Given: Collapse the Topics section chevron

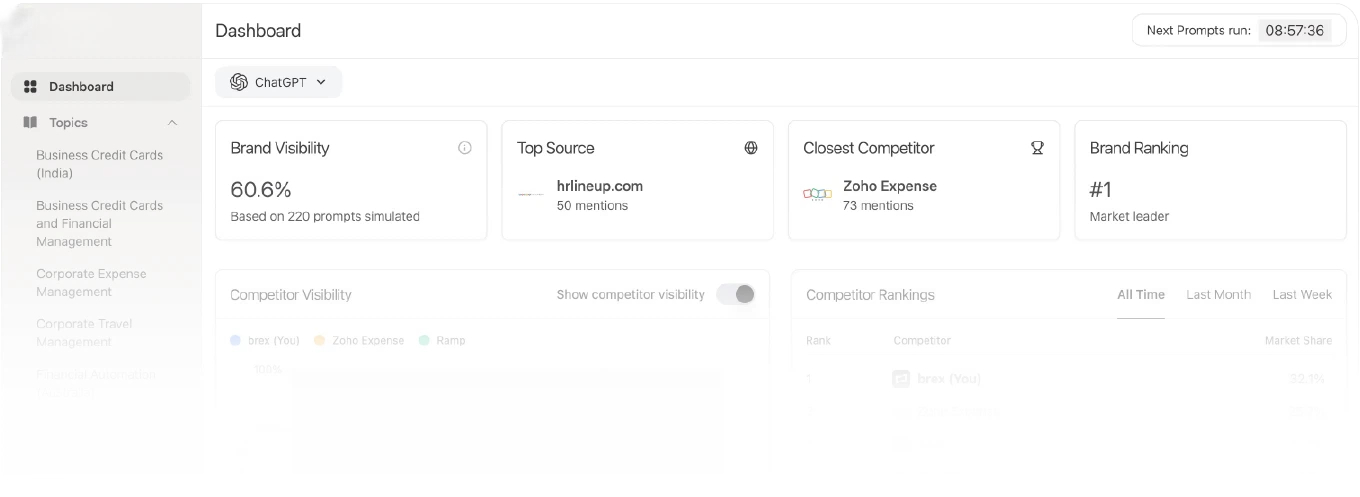Looking at the screenshot, I should click(x=172, y=123).
